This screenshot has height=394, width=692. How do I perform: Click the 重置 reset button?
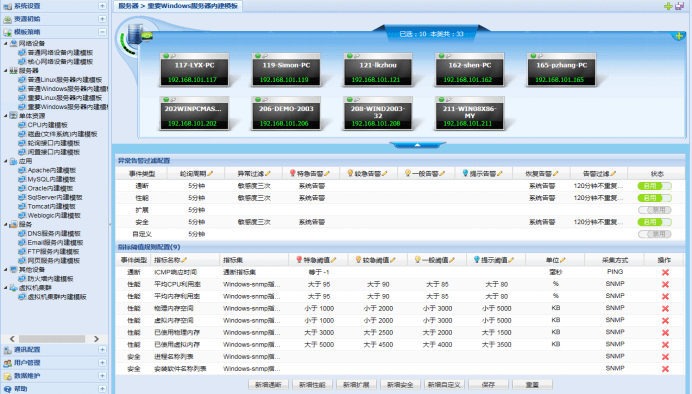pyautogui.click(x=532, y=385)
